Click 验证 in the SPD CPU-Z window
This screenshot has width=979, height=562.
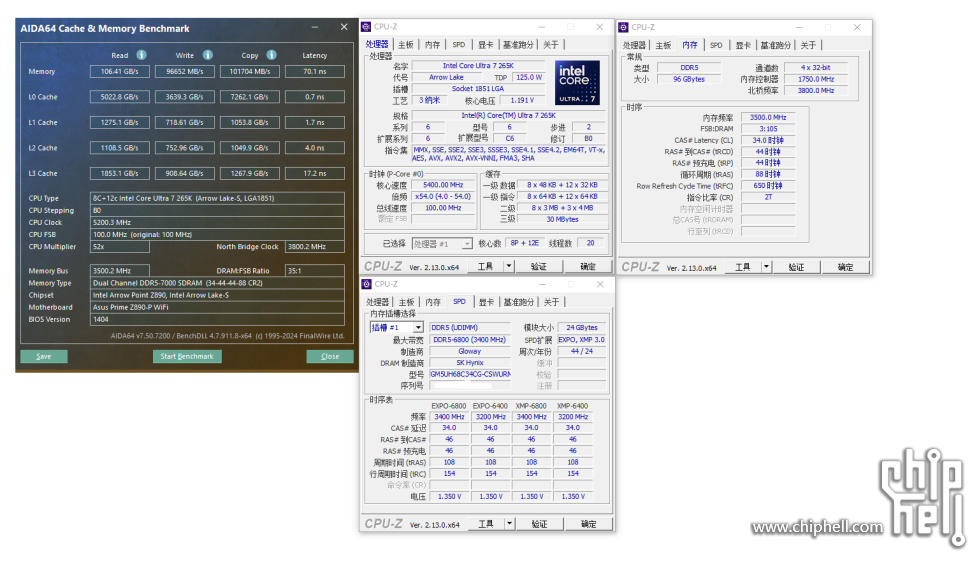539,524
